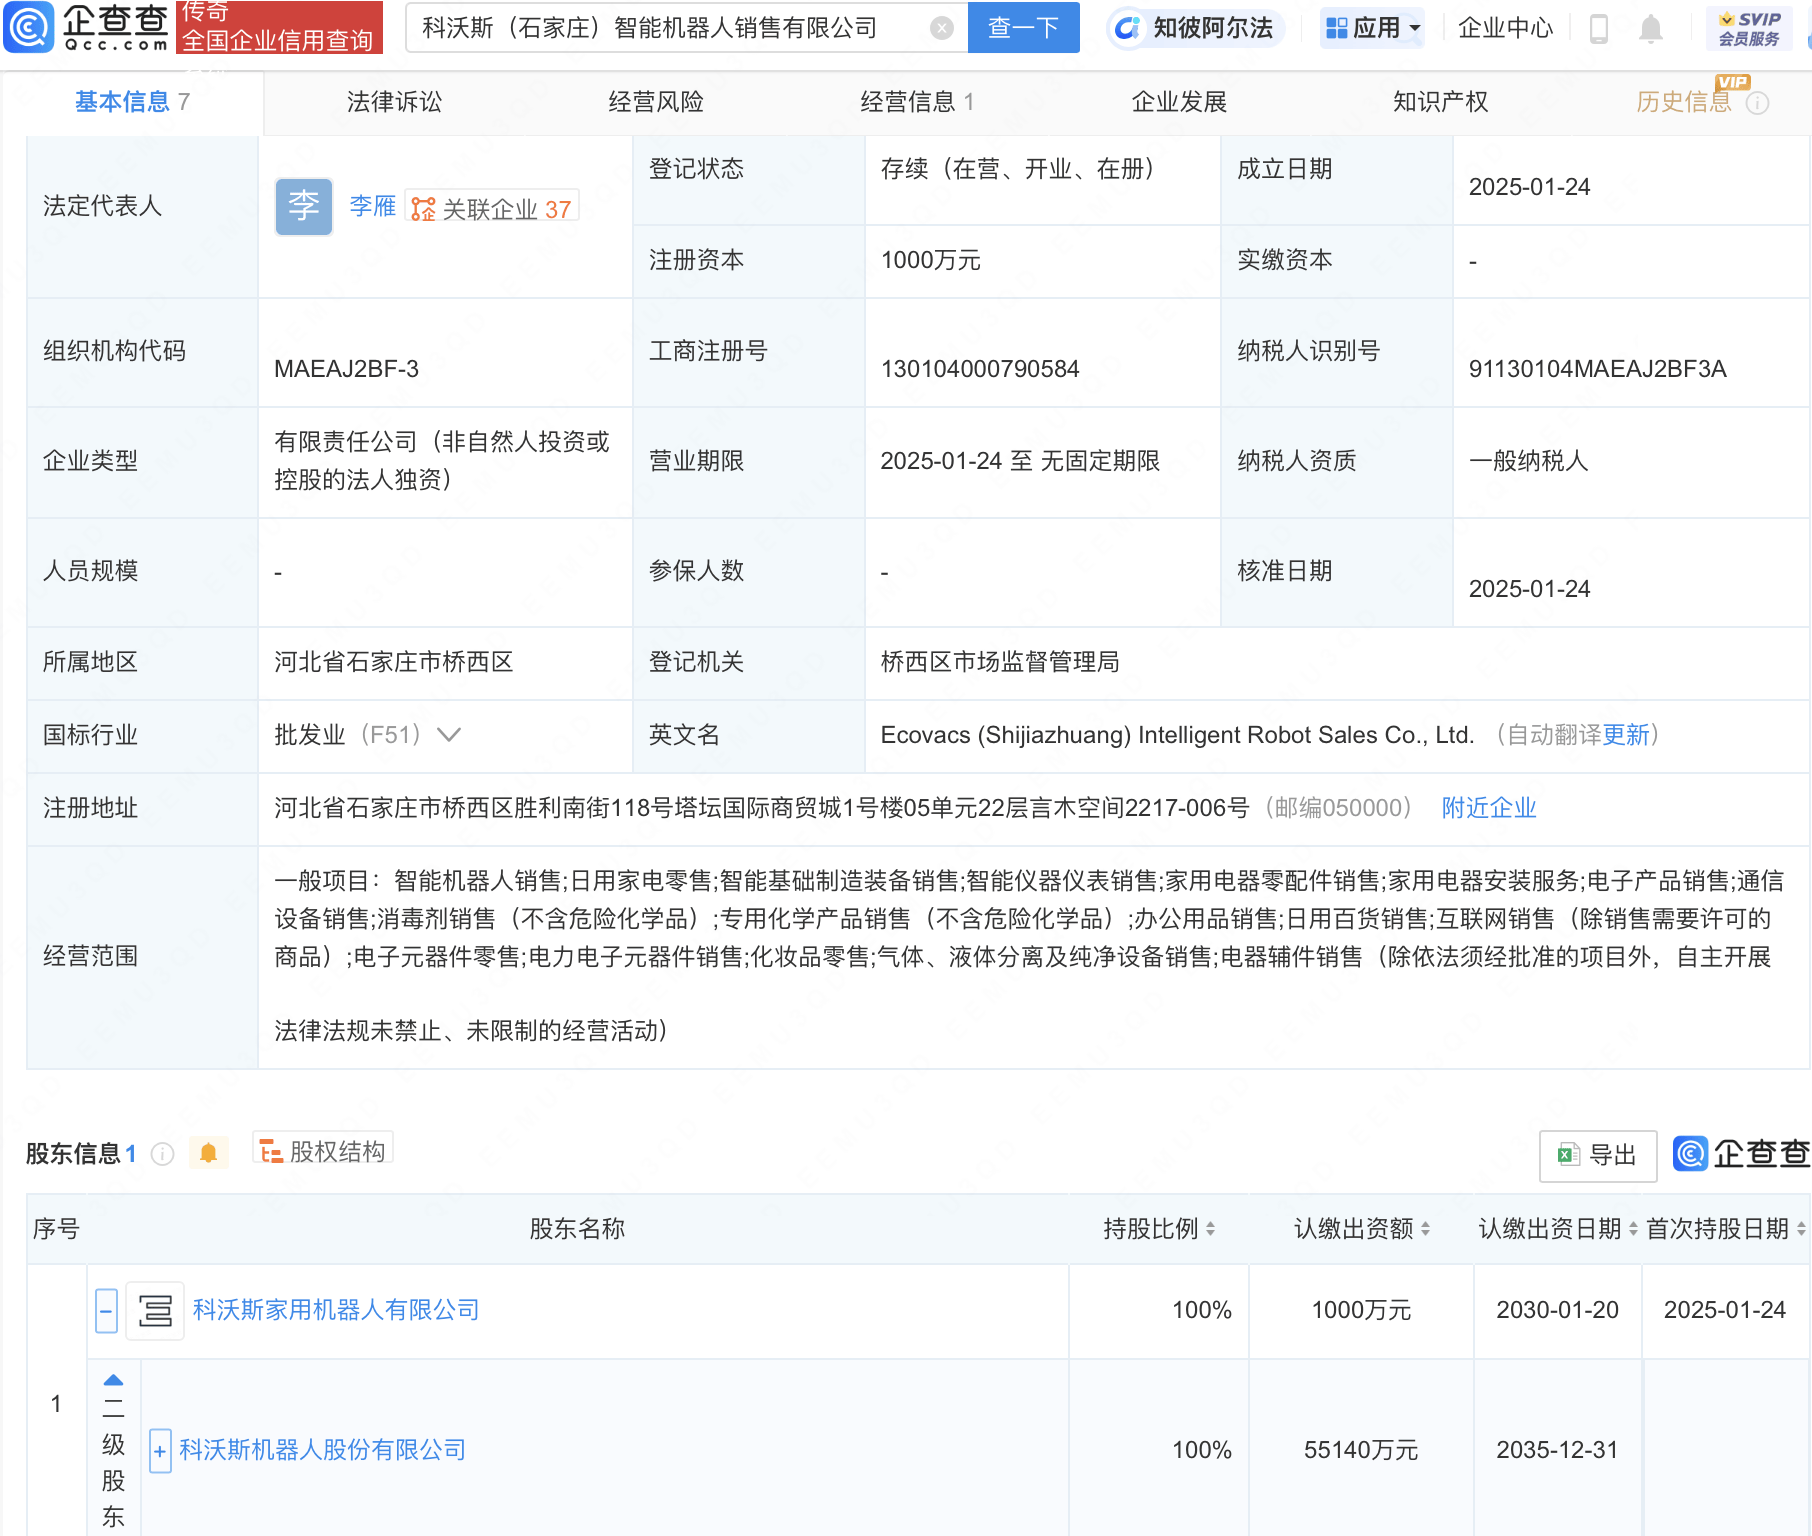Switch to the 经营风险 tab
The image size is (1812, 1536).
pos(656,102)
